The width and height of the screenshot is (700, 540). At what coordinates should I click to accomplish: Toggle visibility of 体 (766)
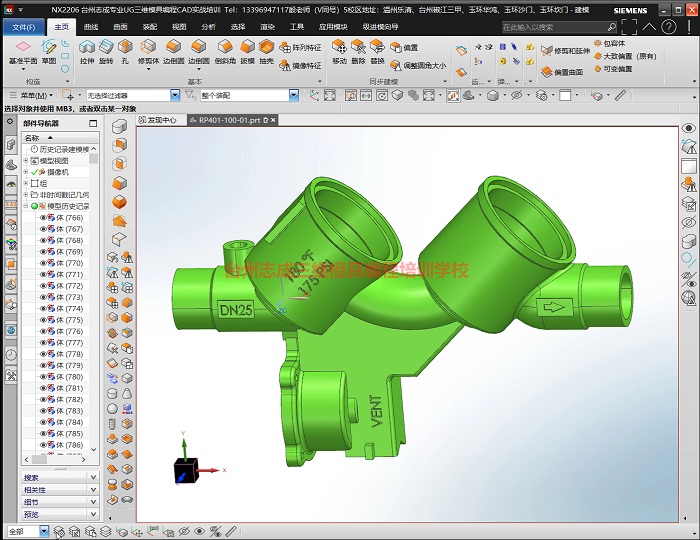pos(43,217)
